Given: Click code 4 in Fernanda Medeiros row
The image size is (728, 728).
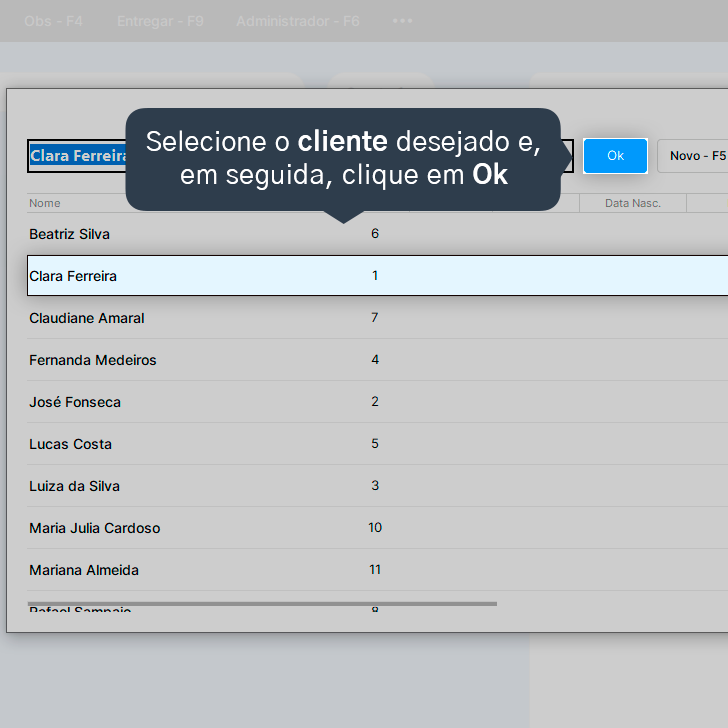Looking at the screenshot, I should click(375, 359).
